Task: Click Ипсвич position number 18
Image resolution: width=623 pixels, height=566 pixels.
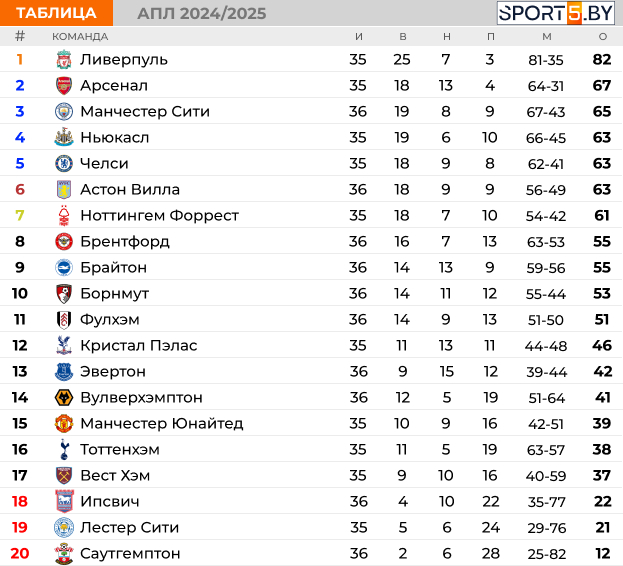Action: coord(19,502)
